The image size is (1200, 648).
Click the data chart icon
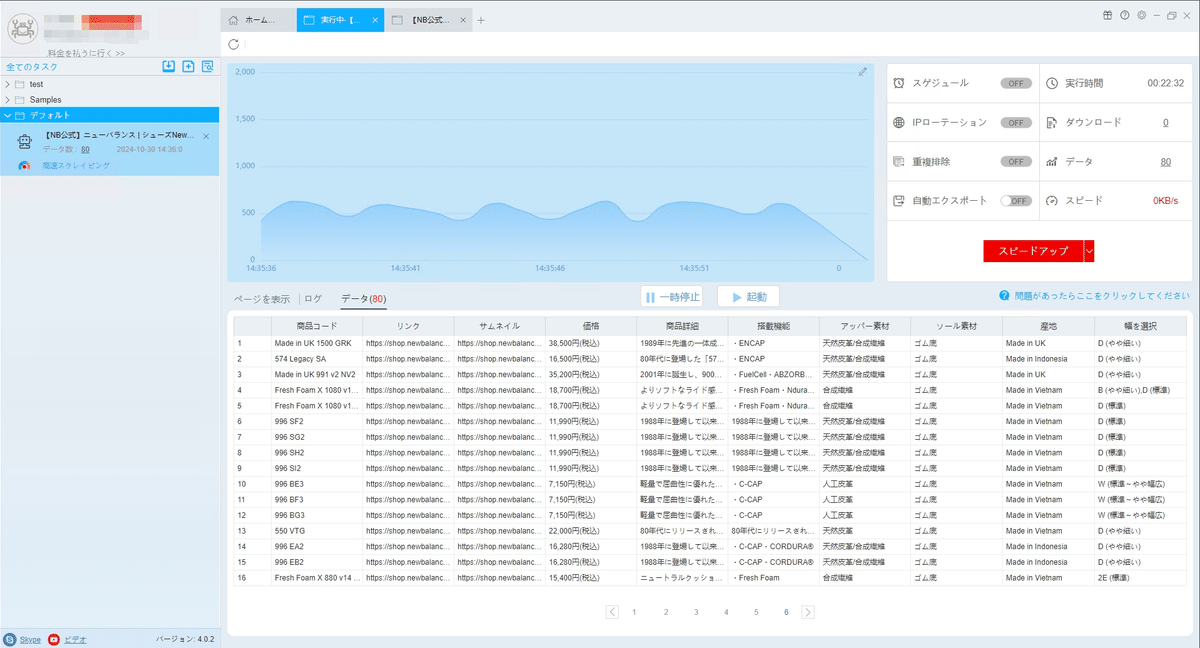tap(1052, 161)
